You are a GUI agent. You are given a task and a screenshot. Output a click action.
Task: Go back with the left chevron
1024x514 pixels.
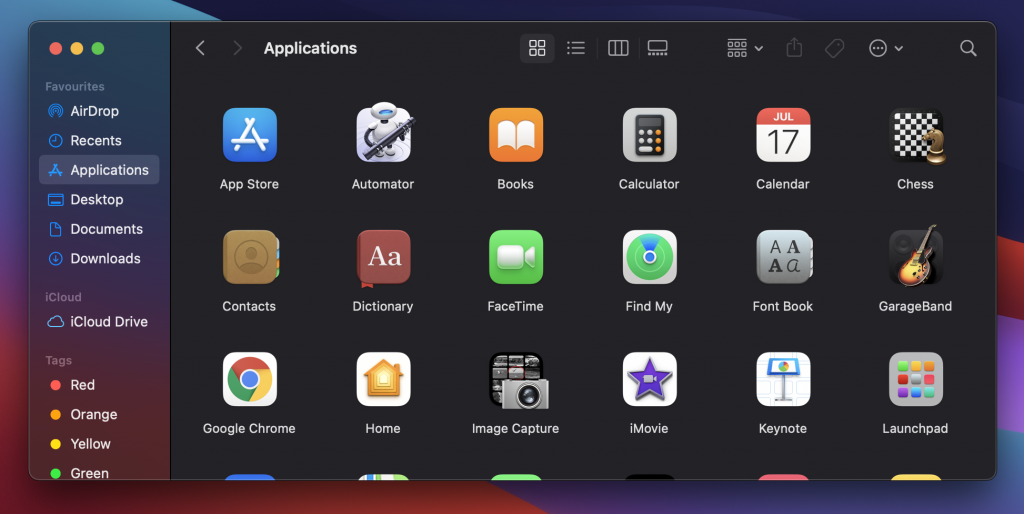(x=200, y=48)
